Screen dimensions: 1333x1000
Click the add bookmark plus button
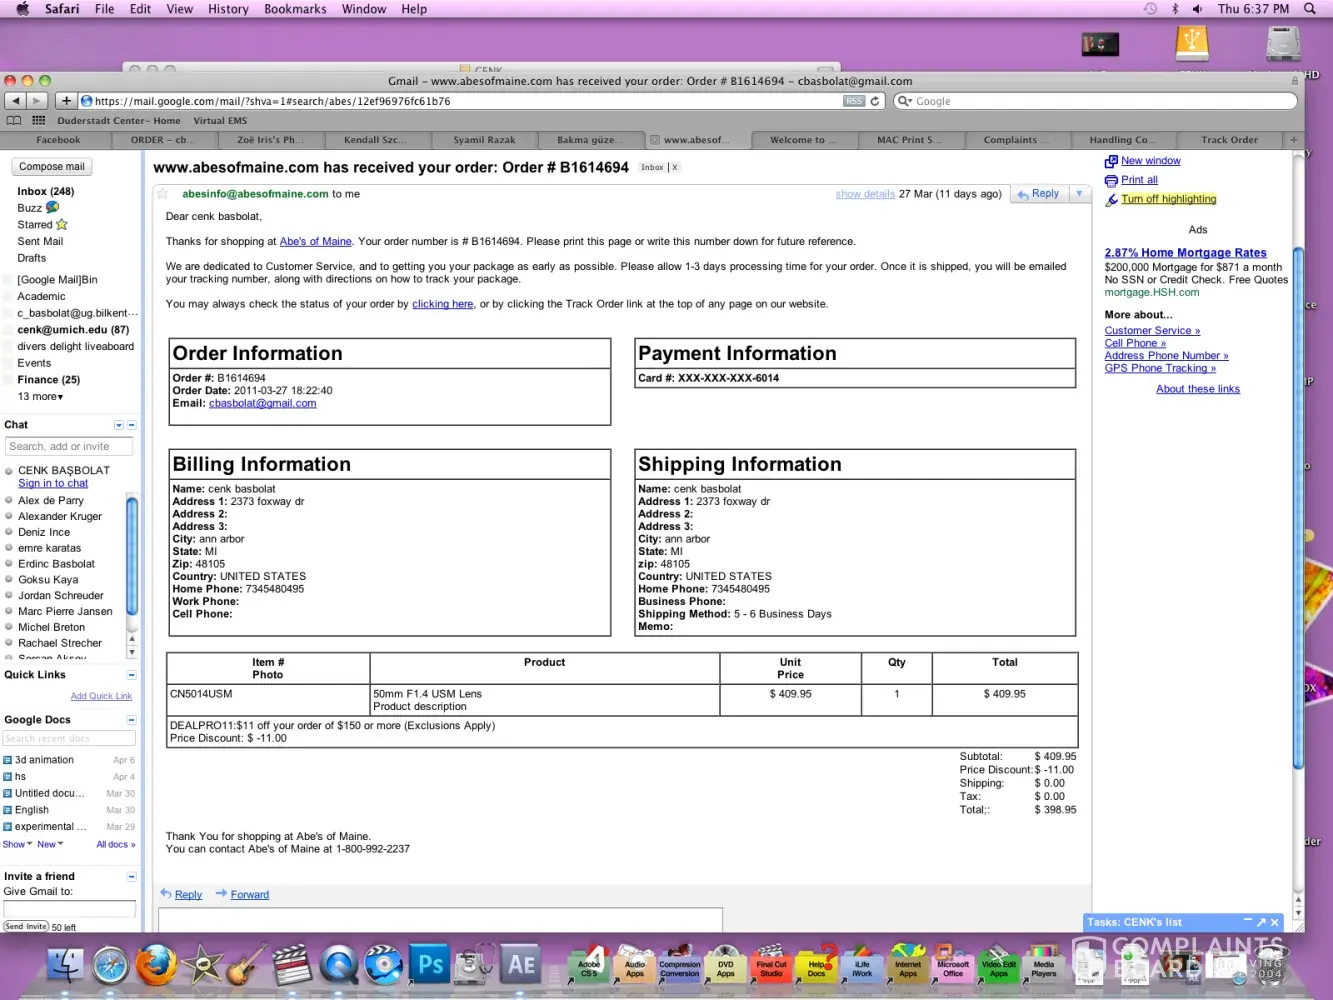66,101
